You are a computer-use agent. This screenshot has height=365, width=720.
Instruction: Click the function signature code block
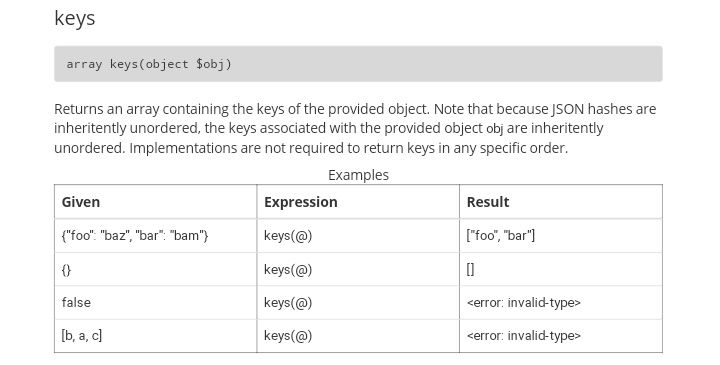click(358, 64)
